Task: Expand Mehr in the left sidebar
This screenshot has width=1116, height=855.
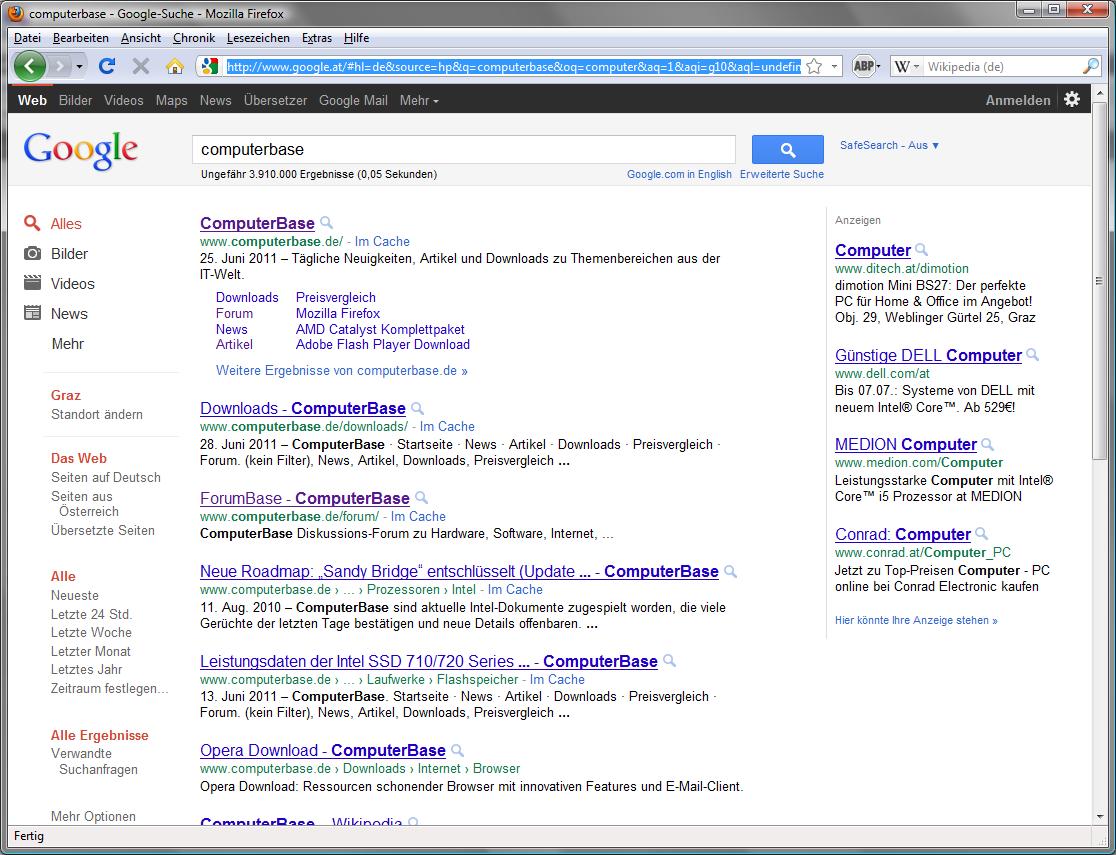Action: tap(68, 344)
